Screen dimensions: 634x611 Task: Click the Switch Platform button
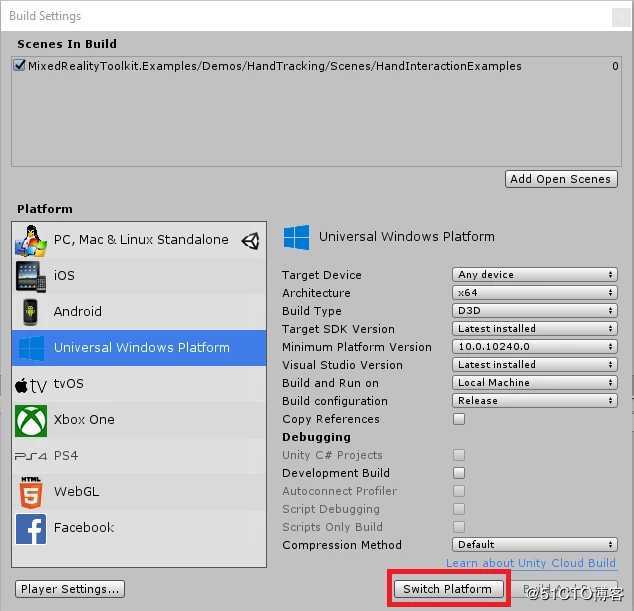pyautogui.click(x=448, y=589)
